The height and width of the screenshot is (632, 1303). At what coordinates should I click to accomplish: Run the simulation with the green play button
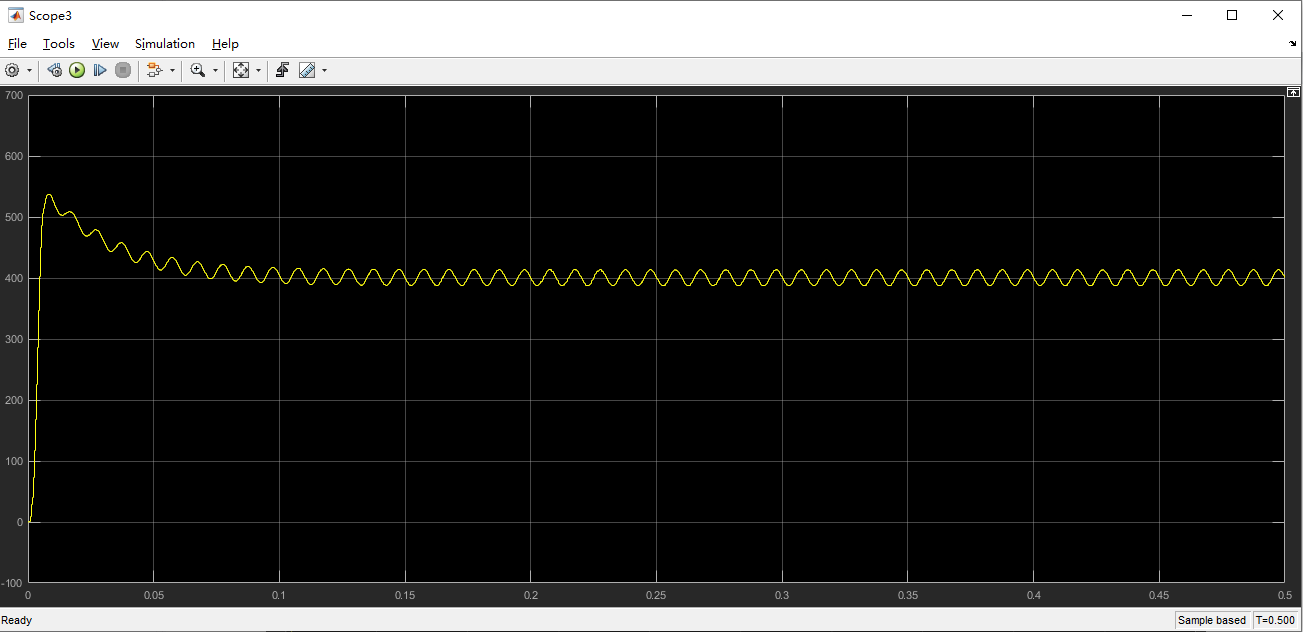(x=77, y=70)
